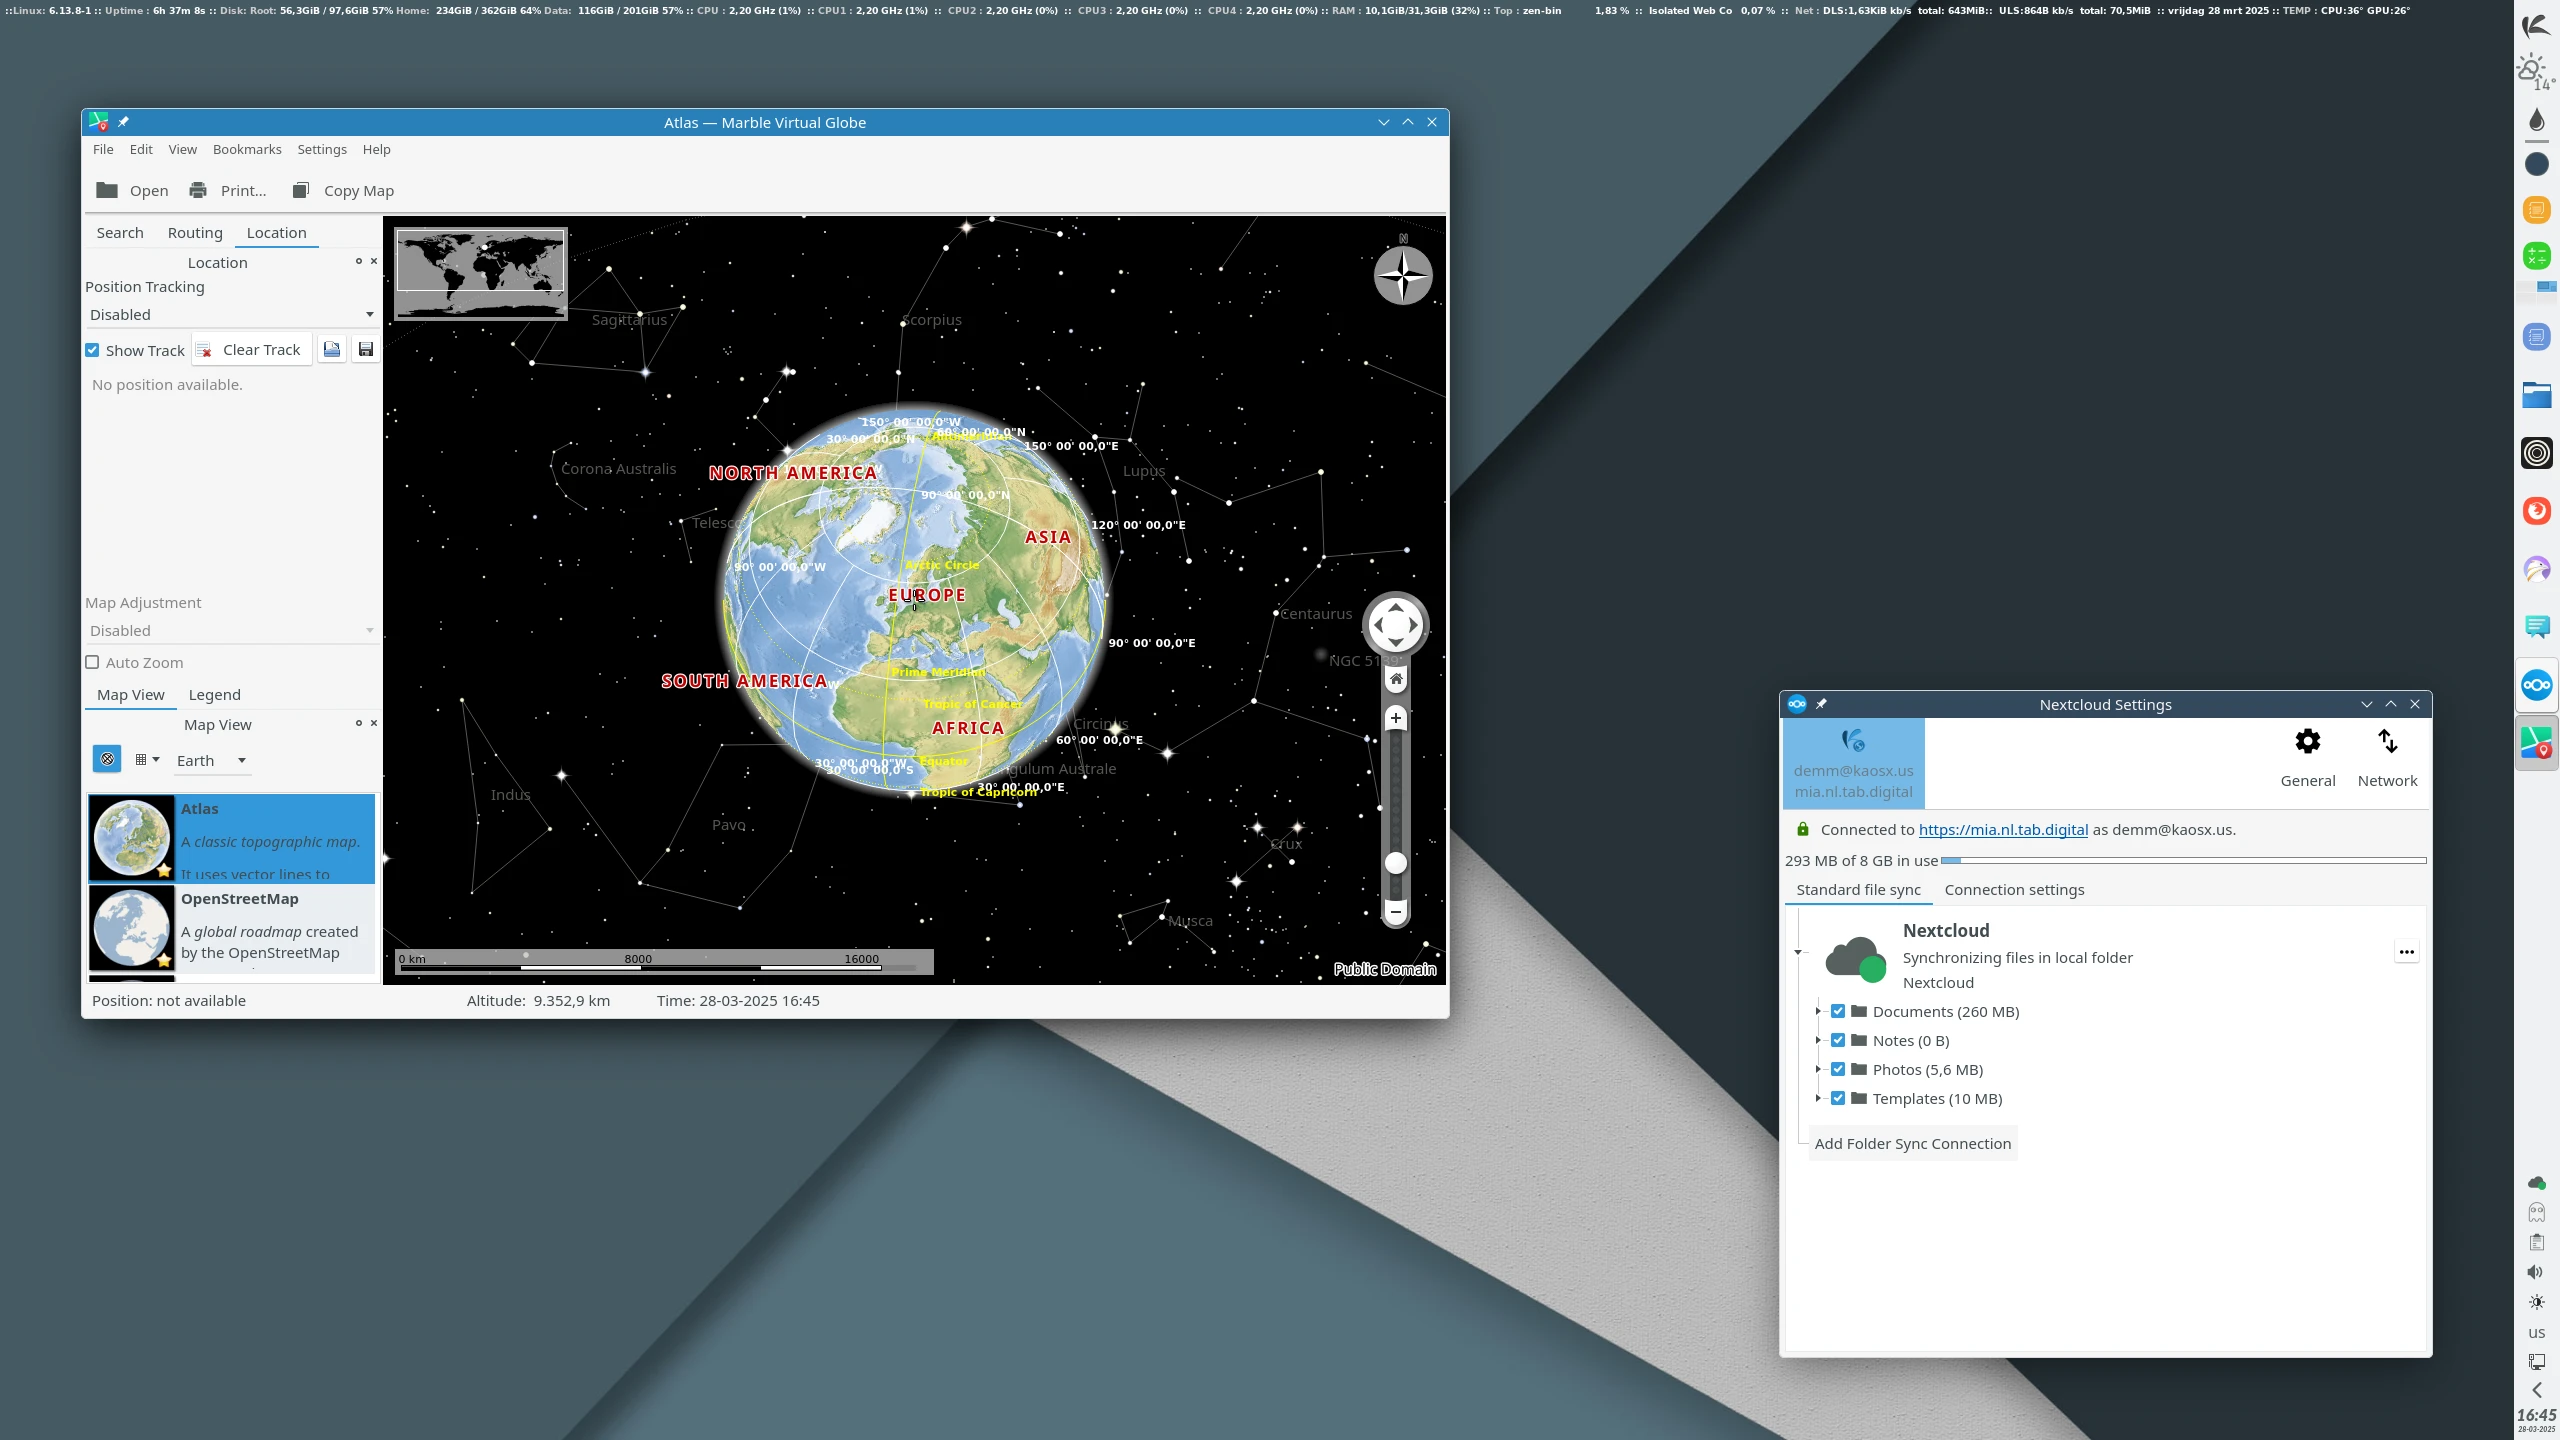Screen dimensions: 2560x1440
Task: Click the open track file icon
Action: click(332, 350)
